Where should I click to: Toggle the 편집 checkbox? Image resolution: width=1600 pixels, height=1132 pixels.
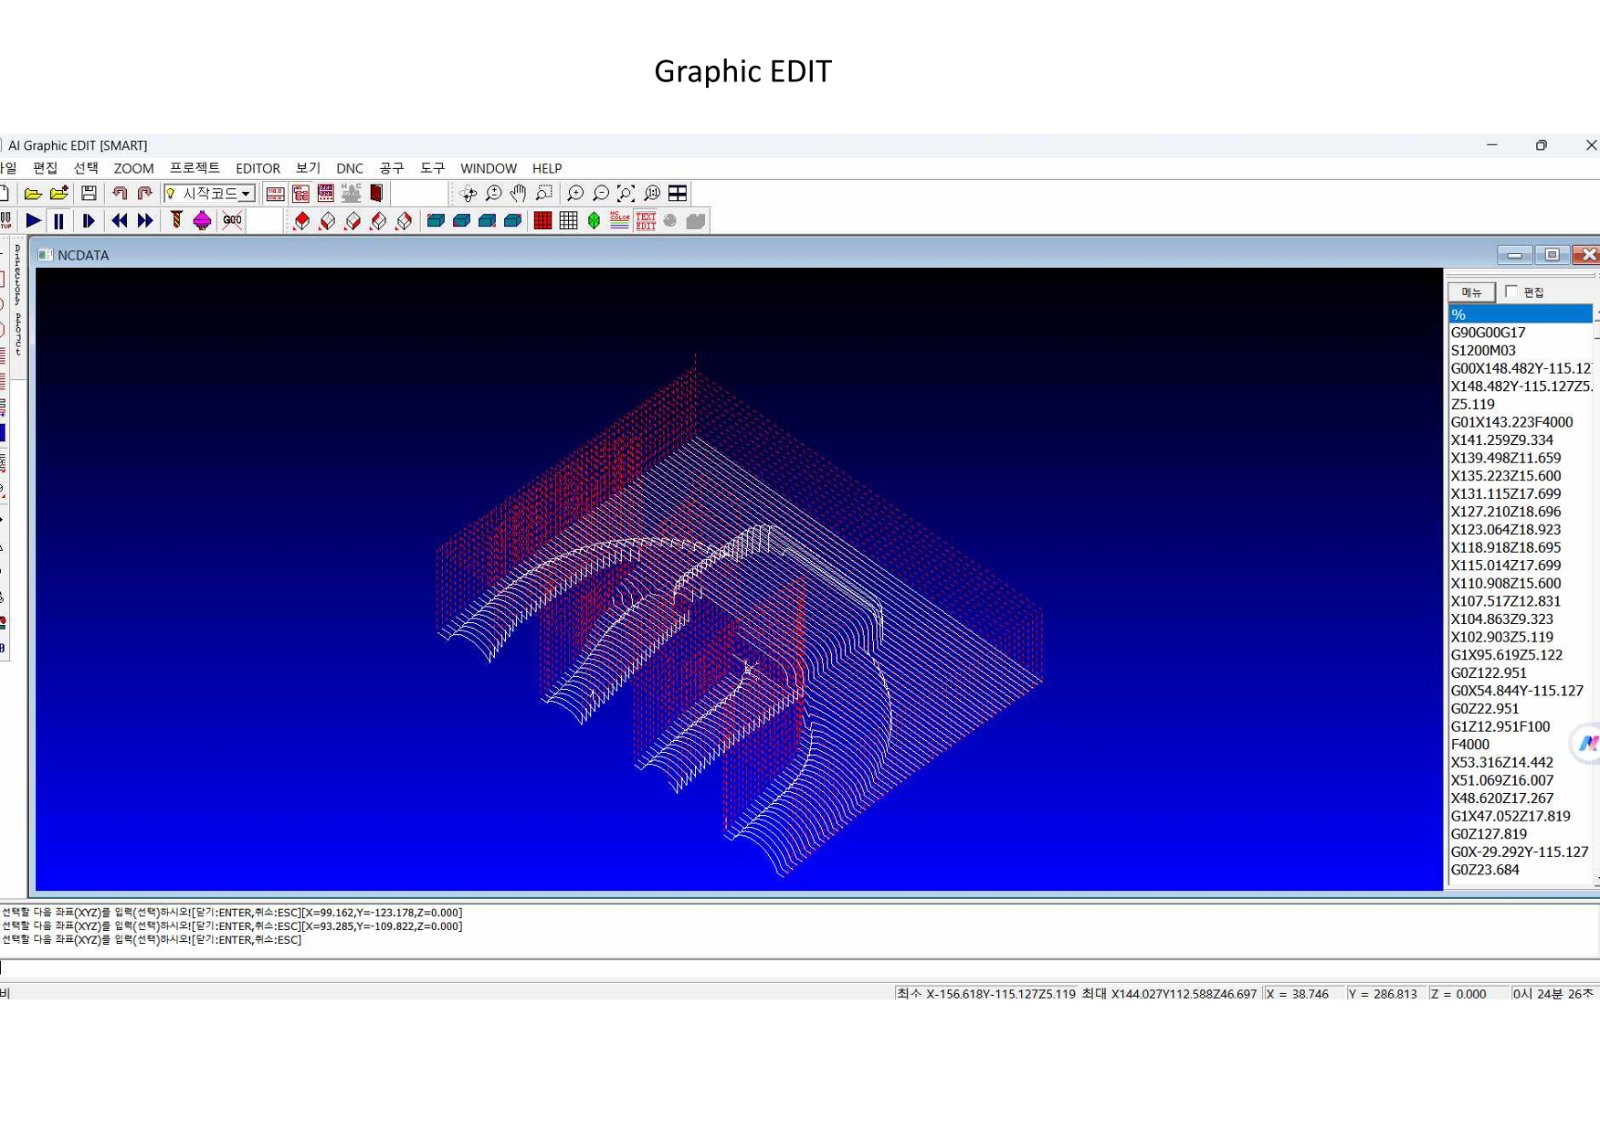point(1511,291)
